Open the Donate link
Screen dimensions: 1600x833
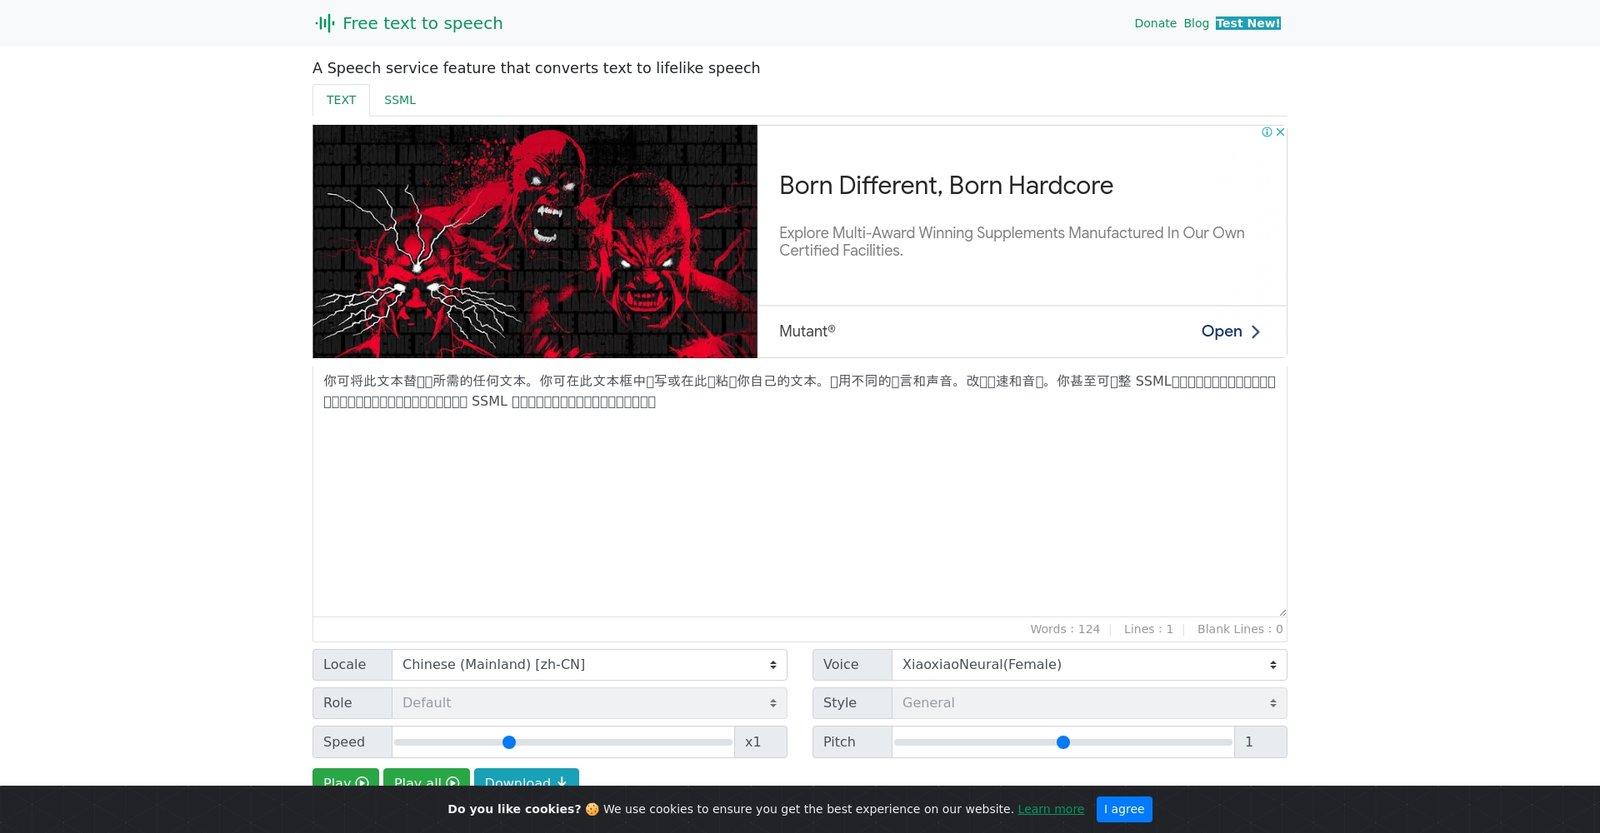1155,23
